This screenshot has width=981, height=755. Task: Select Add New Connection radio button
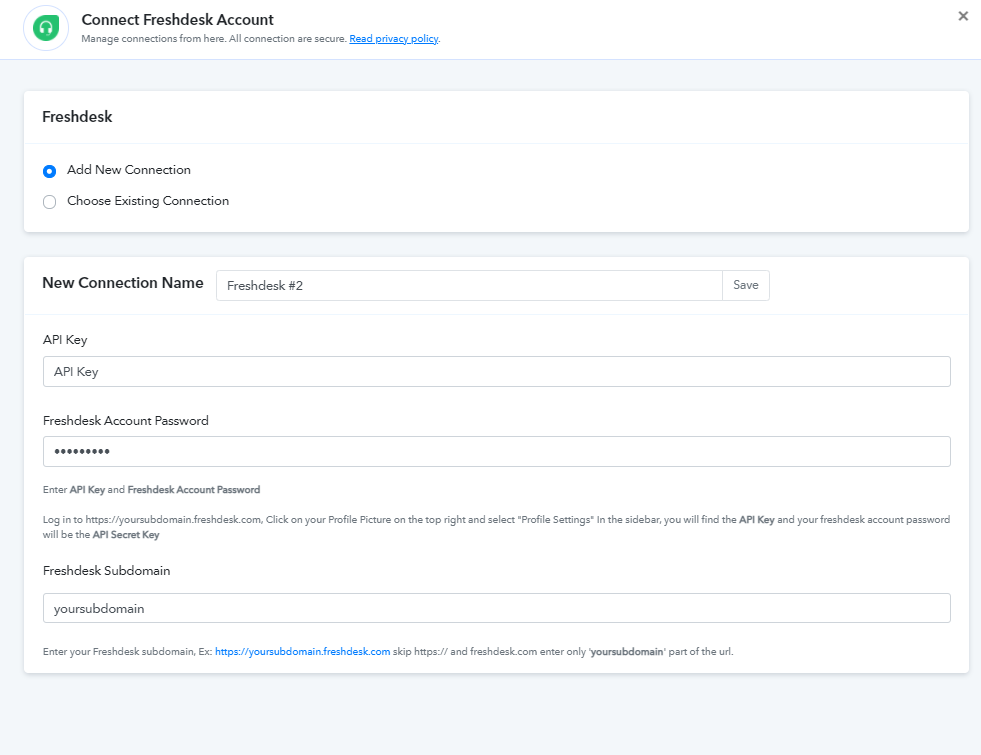click(x=49, y=171)
